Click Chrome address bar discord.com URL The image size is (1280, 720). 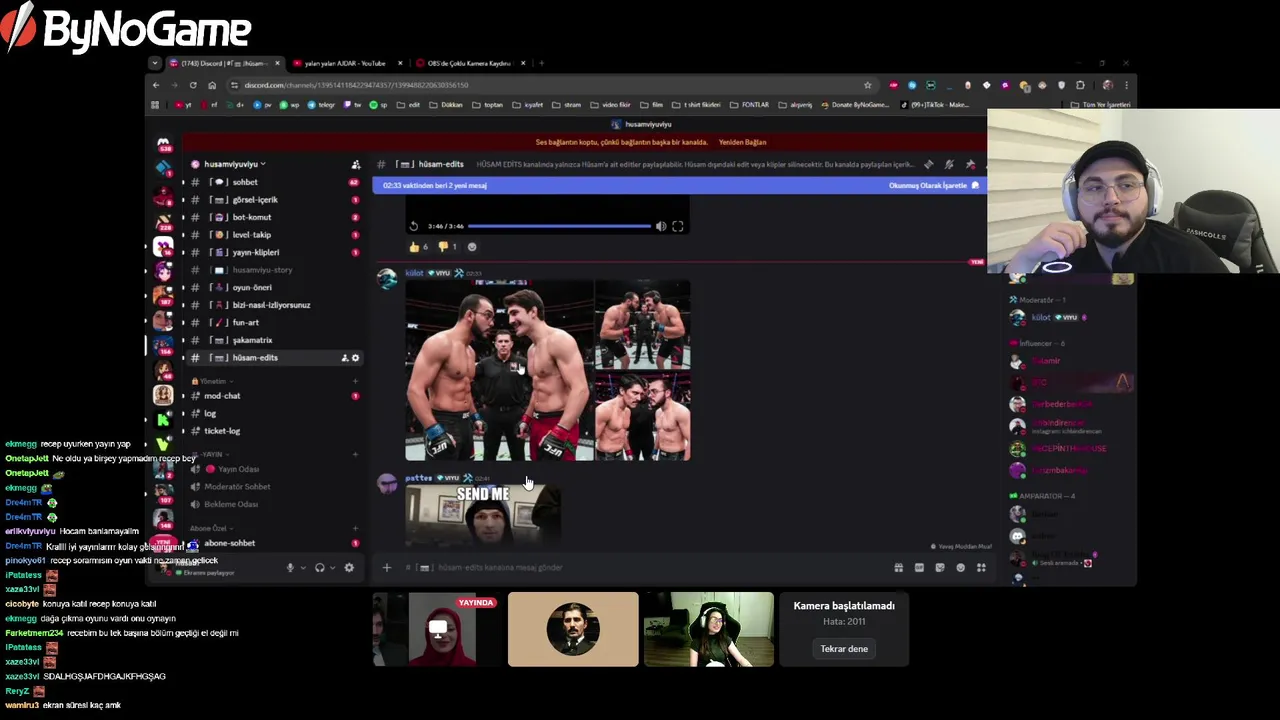(x=356, y=85)
